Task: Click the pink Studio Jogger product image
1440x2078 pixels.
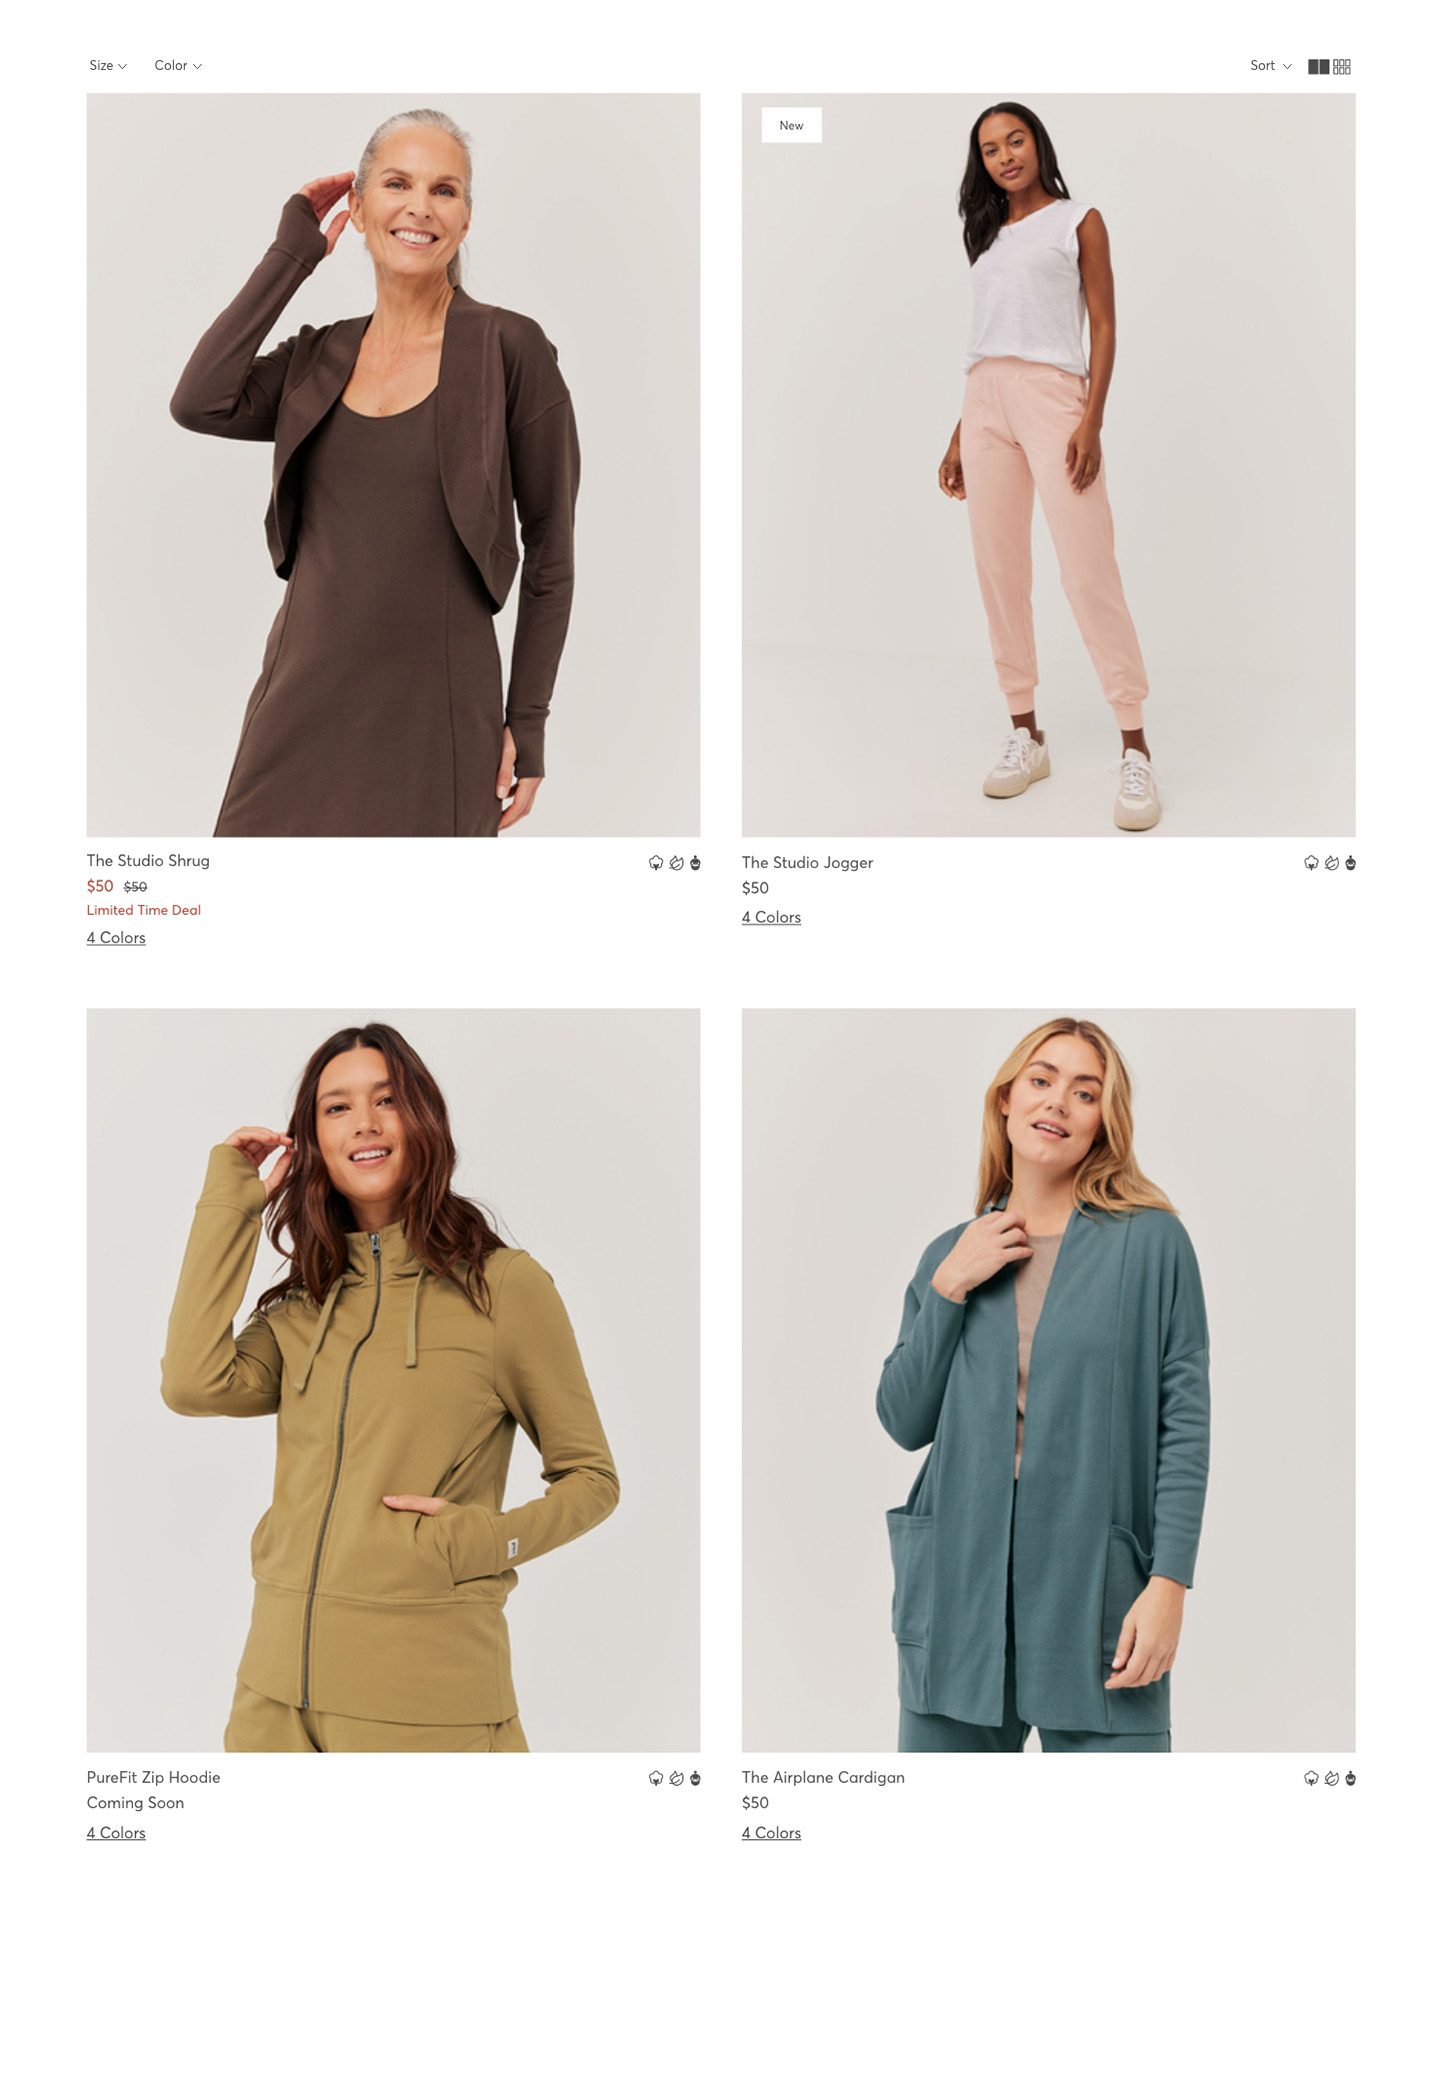Action: (1048, 465)
